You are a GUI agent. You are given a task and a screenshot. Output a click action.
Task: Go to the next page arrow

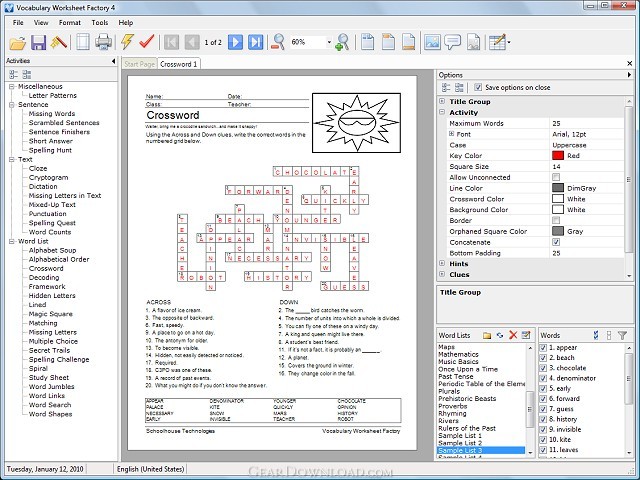tap(236, 42)
